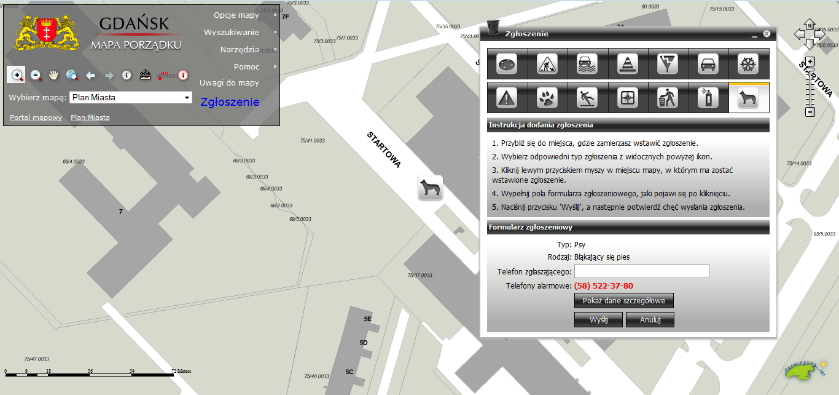The width and height of the screenshot is (839, 395).
Task: Open the Portal mapowy link
Action: click(36, 117)
